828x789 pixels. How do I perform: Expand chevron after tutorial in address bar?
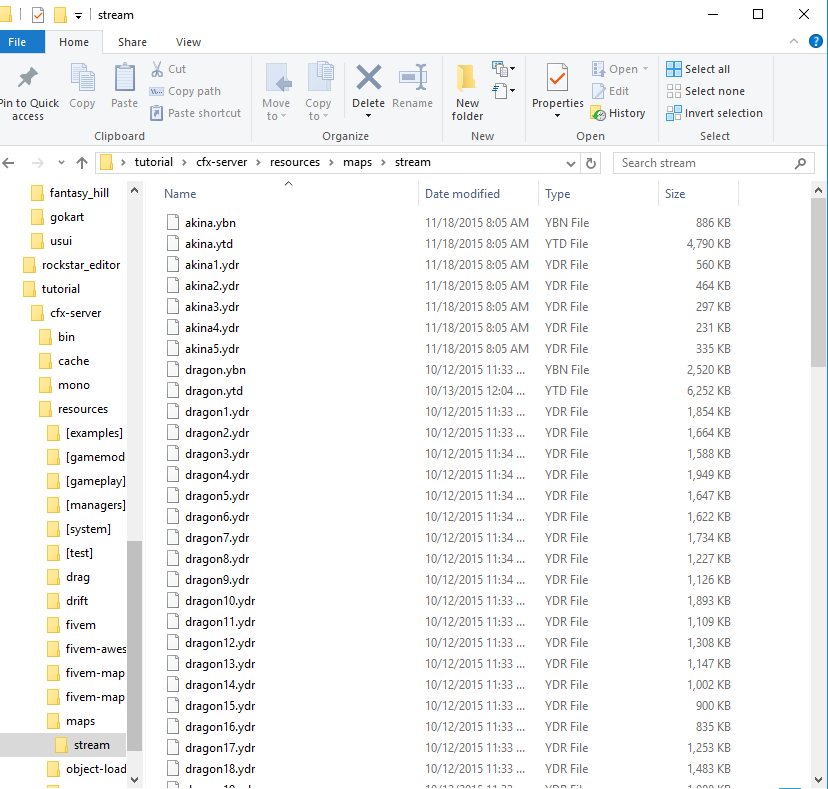point(184,163)
